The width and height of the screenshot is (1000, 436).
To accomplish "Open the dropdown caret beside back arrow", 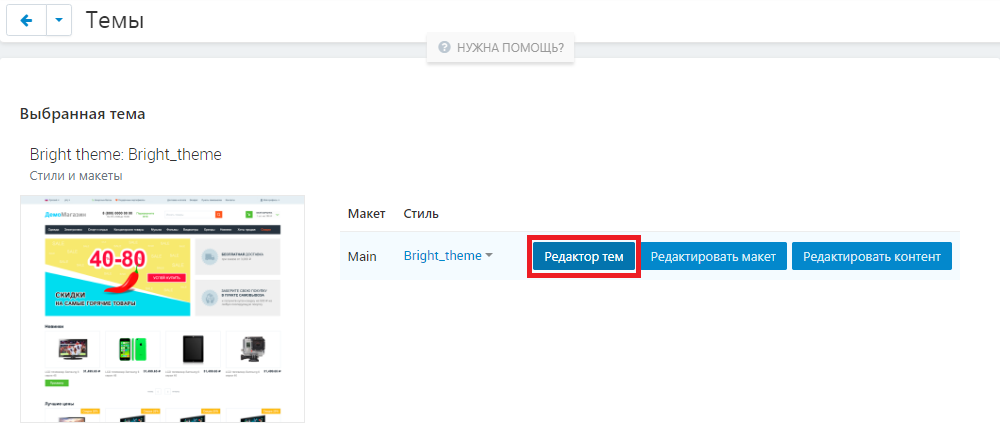I will 59,20.
